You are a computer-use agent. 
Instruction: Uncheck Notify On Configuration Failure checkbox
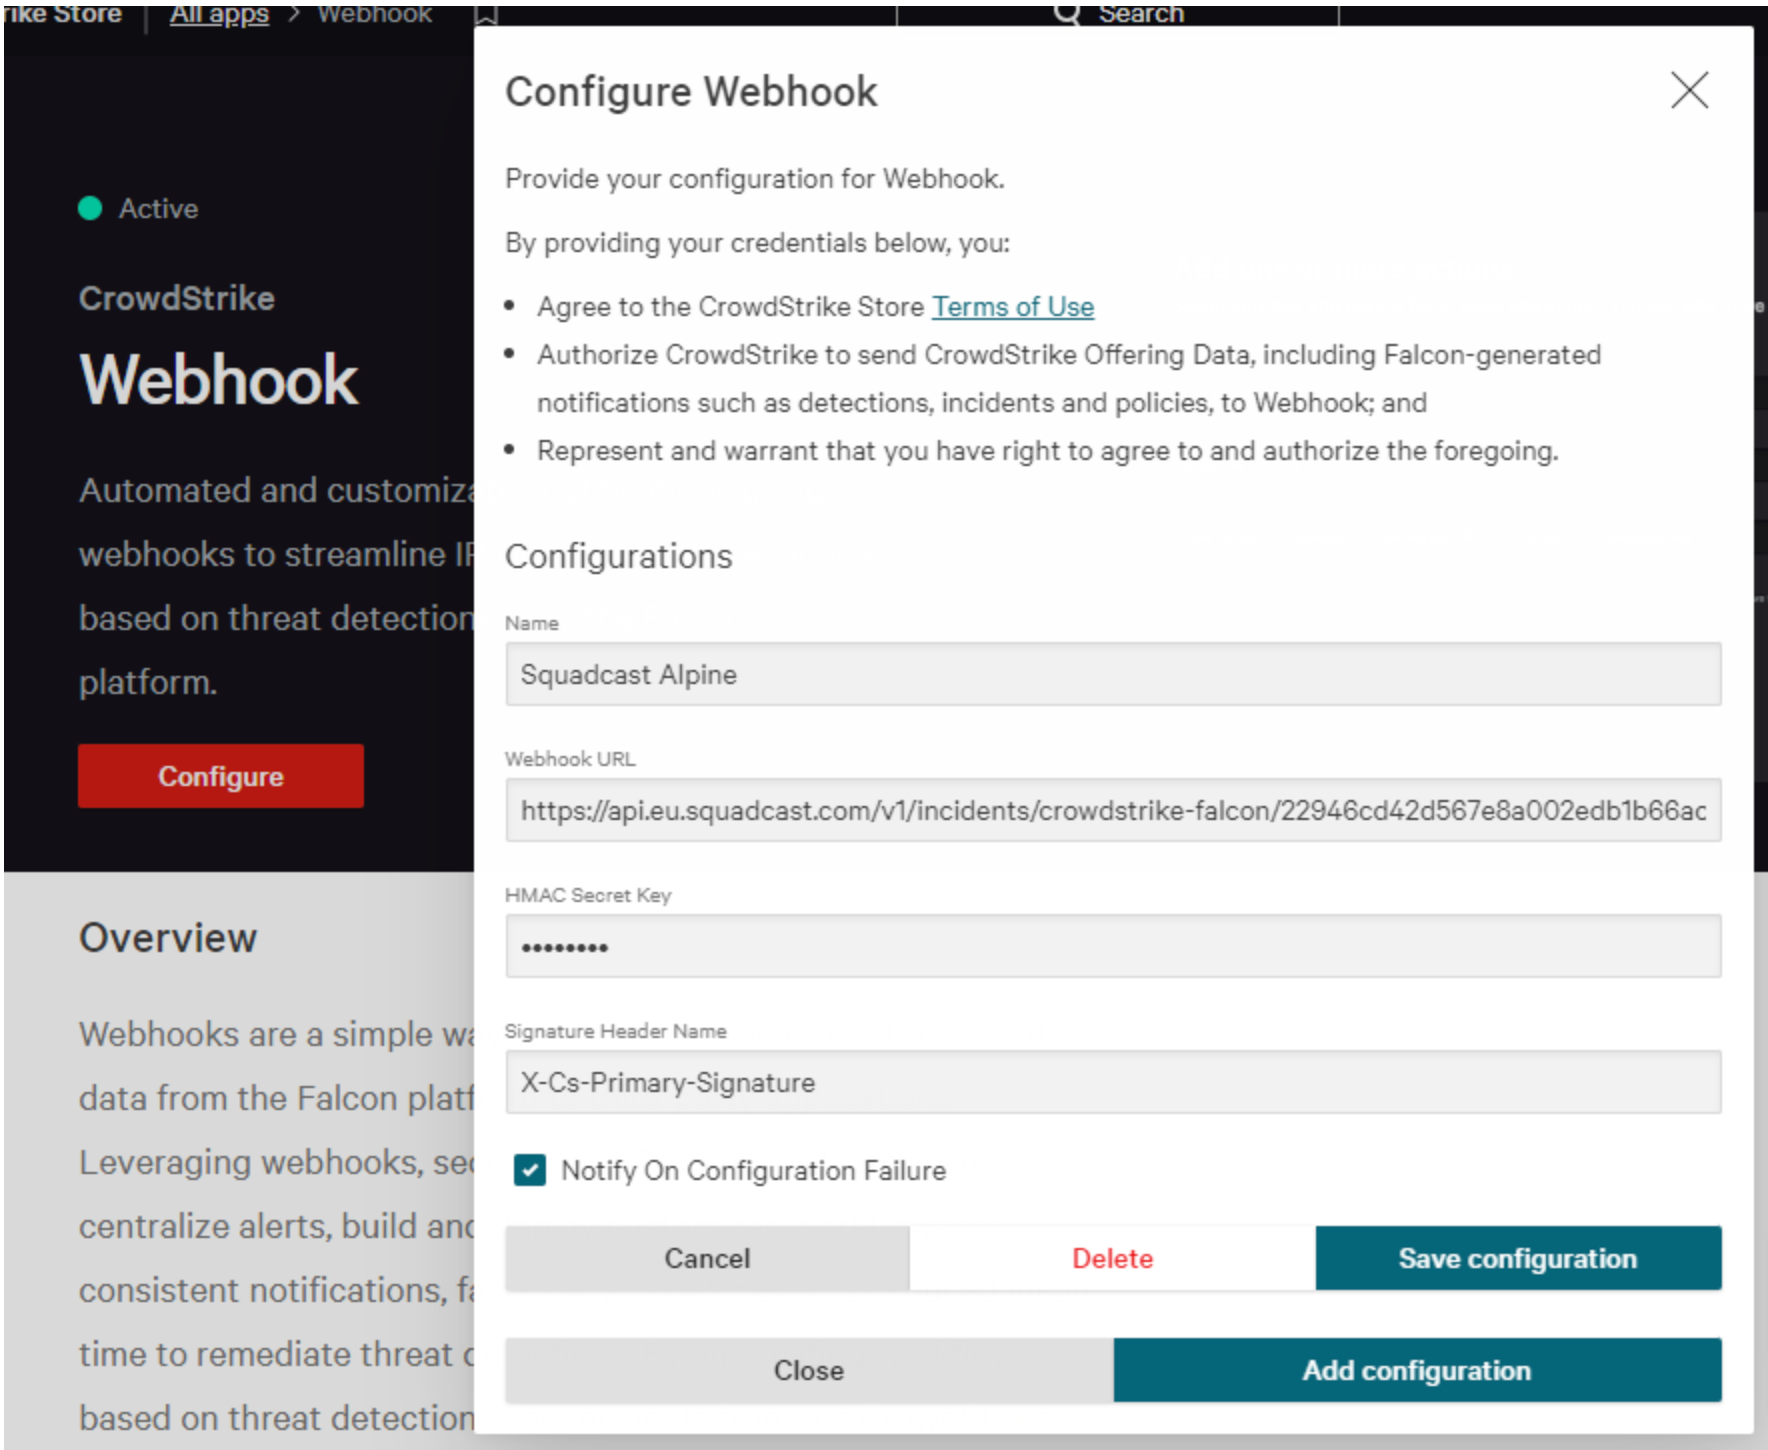tap(530, 1170)
